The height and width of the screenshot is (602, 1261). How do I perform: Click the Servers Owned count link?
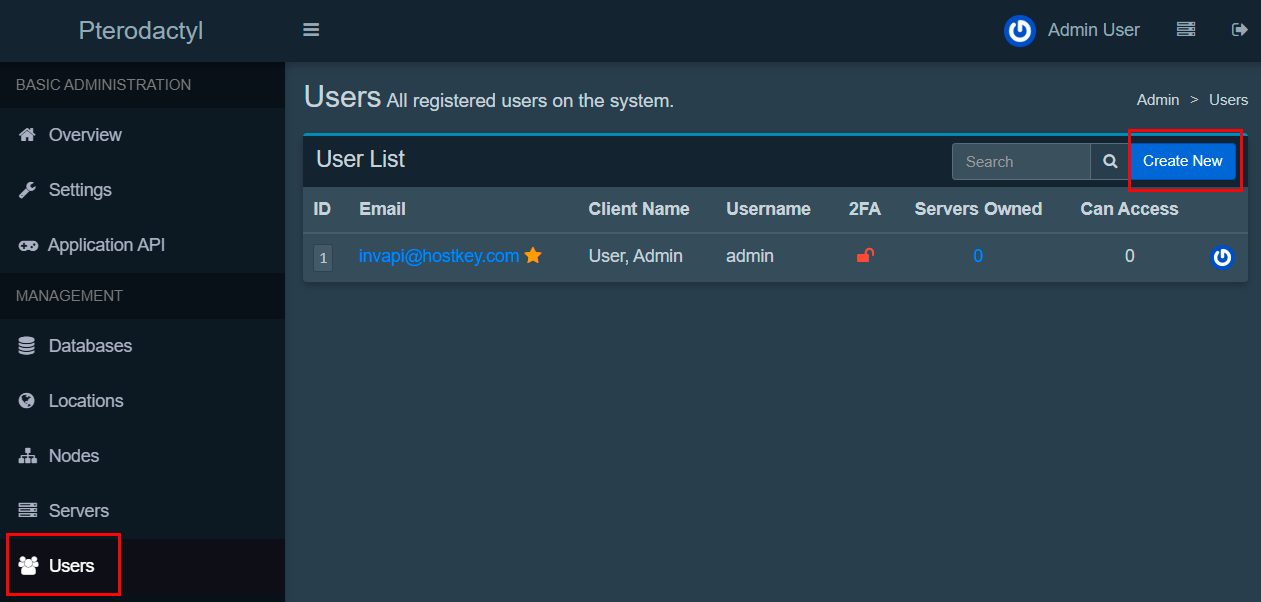coord(978,256)
